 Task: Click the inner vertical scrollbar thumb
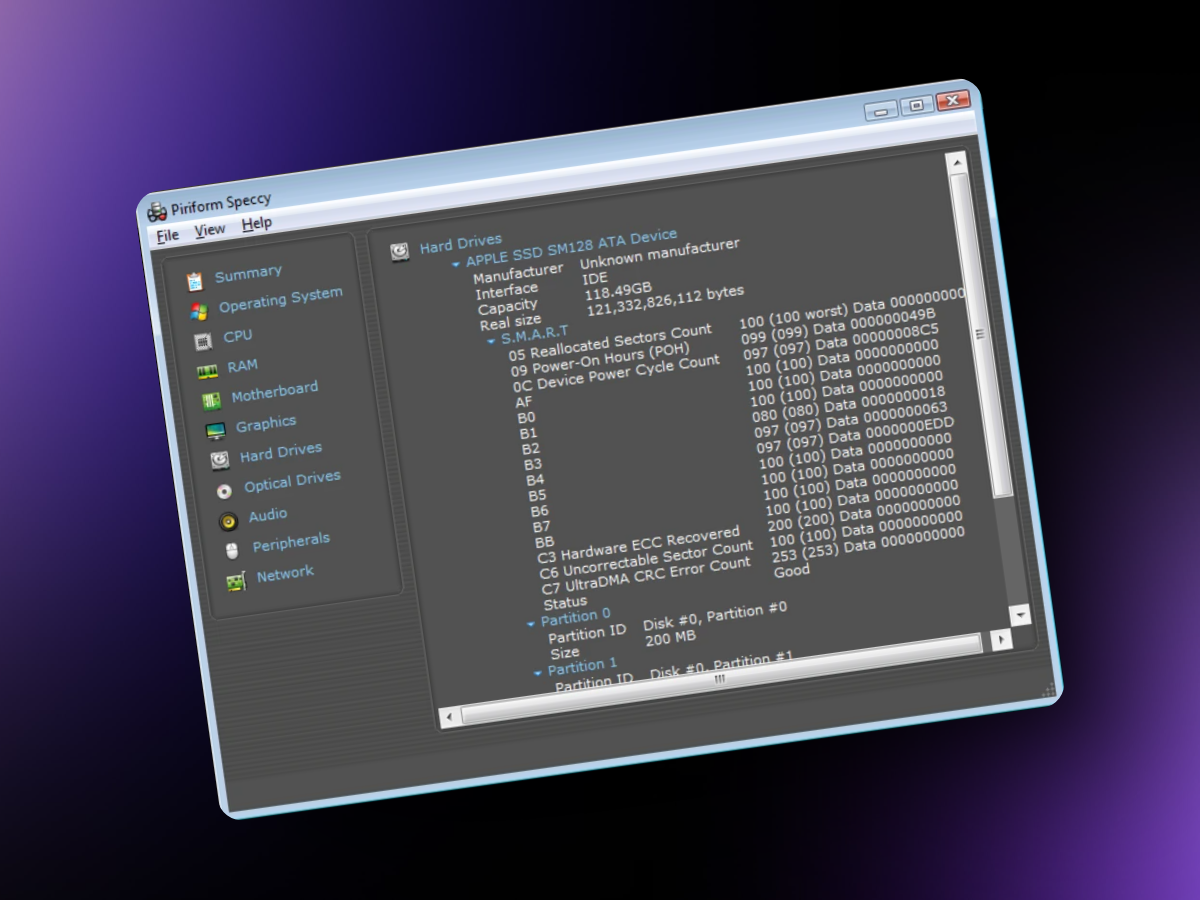(x=979, y=334)
